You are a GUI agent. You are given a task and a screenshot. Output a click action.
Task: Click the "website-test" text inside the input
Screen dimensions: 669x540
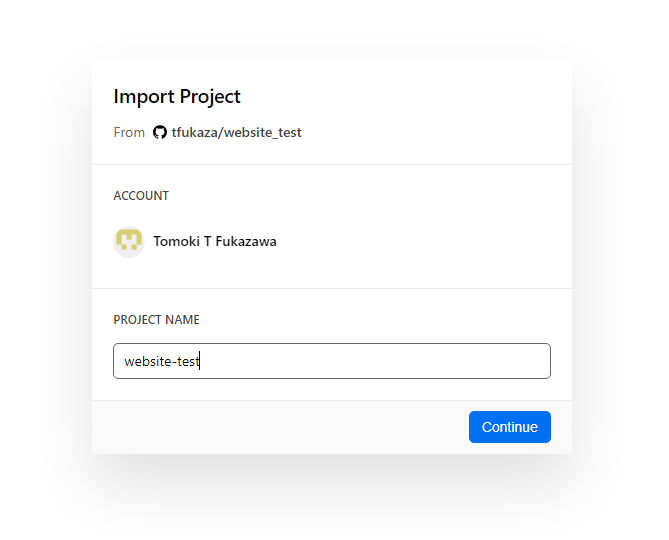coord(162,361)
